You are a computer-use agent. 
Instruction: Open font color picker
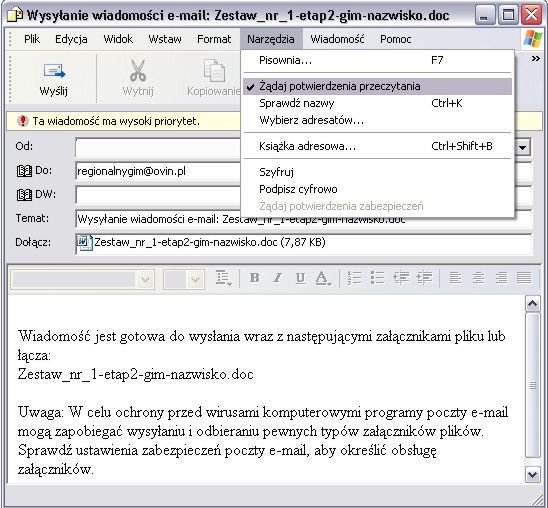coord(323,278)
